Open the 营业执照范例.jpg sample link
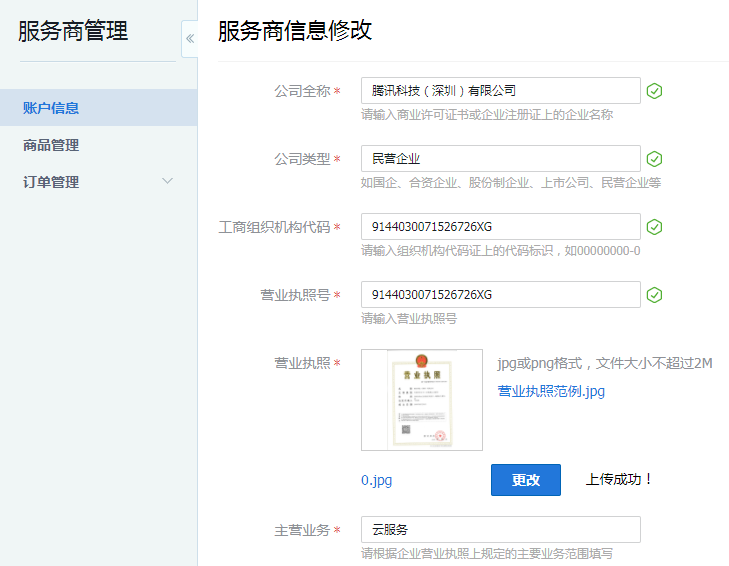 551,391
